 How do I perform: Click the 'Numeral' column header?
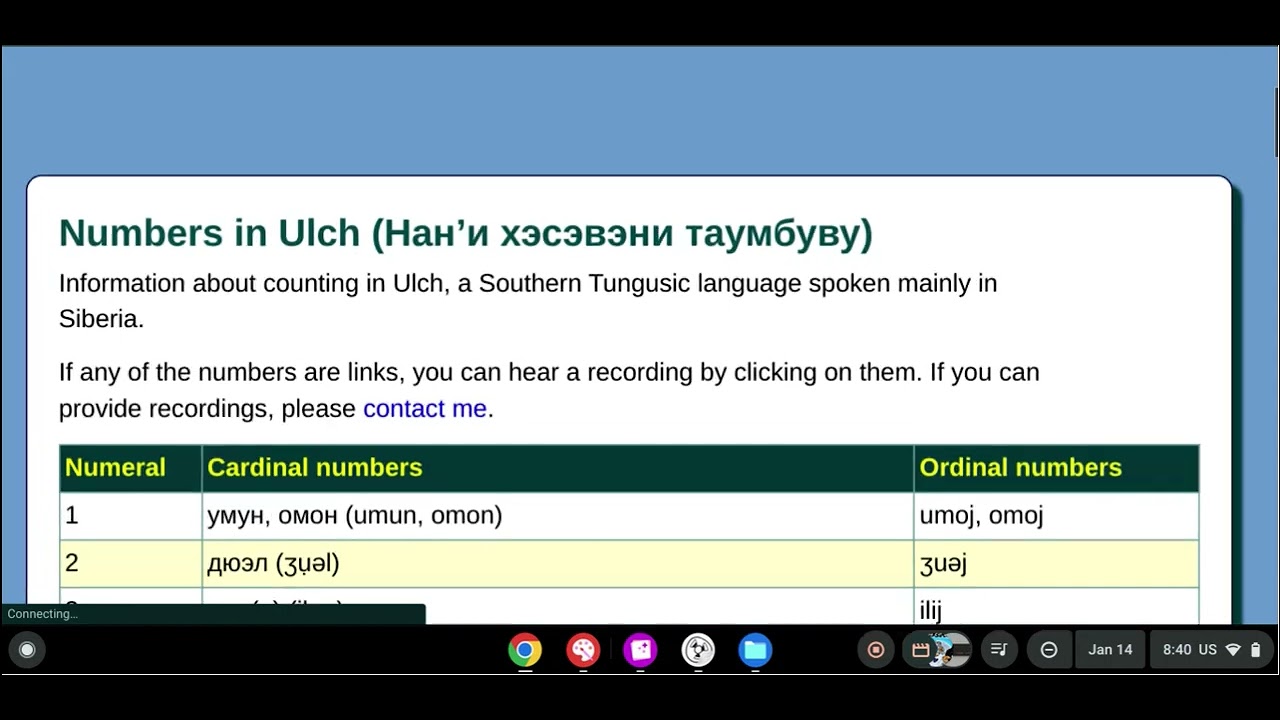(131, 468)
